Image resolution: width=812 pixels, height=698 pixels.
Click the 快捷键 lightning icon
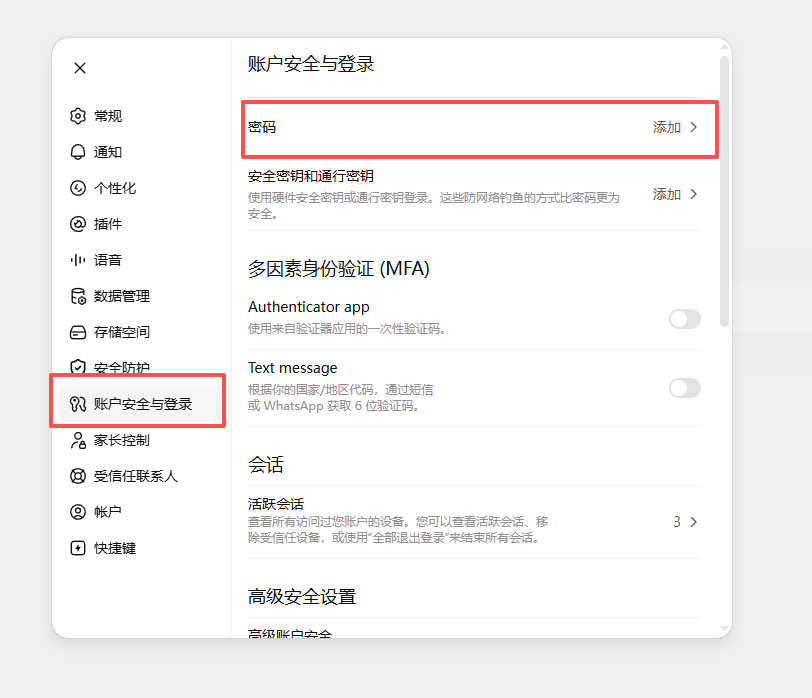click(x=78, y=548)
